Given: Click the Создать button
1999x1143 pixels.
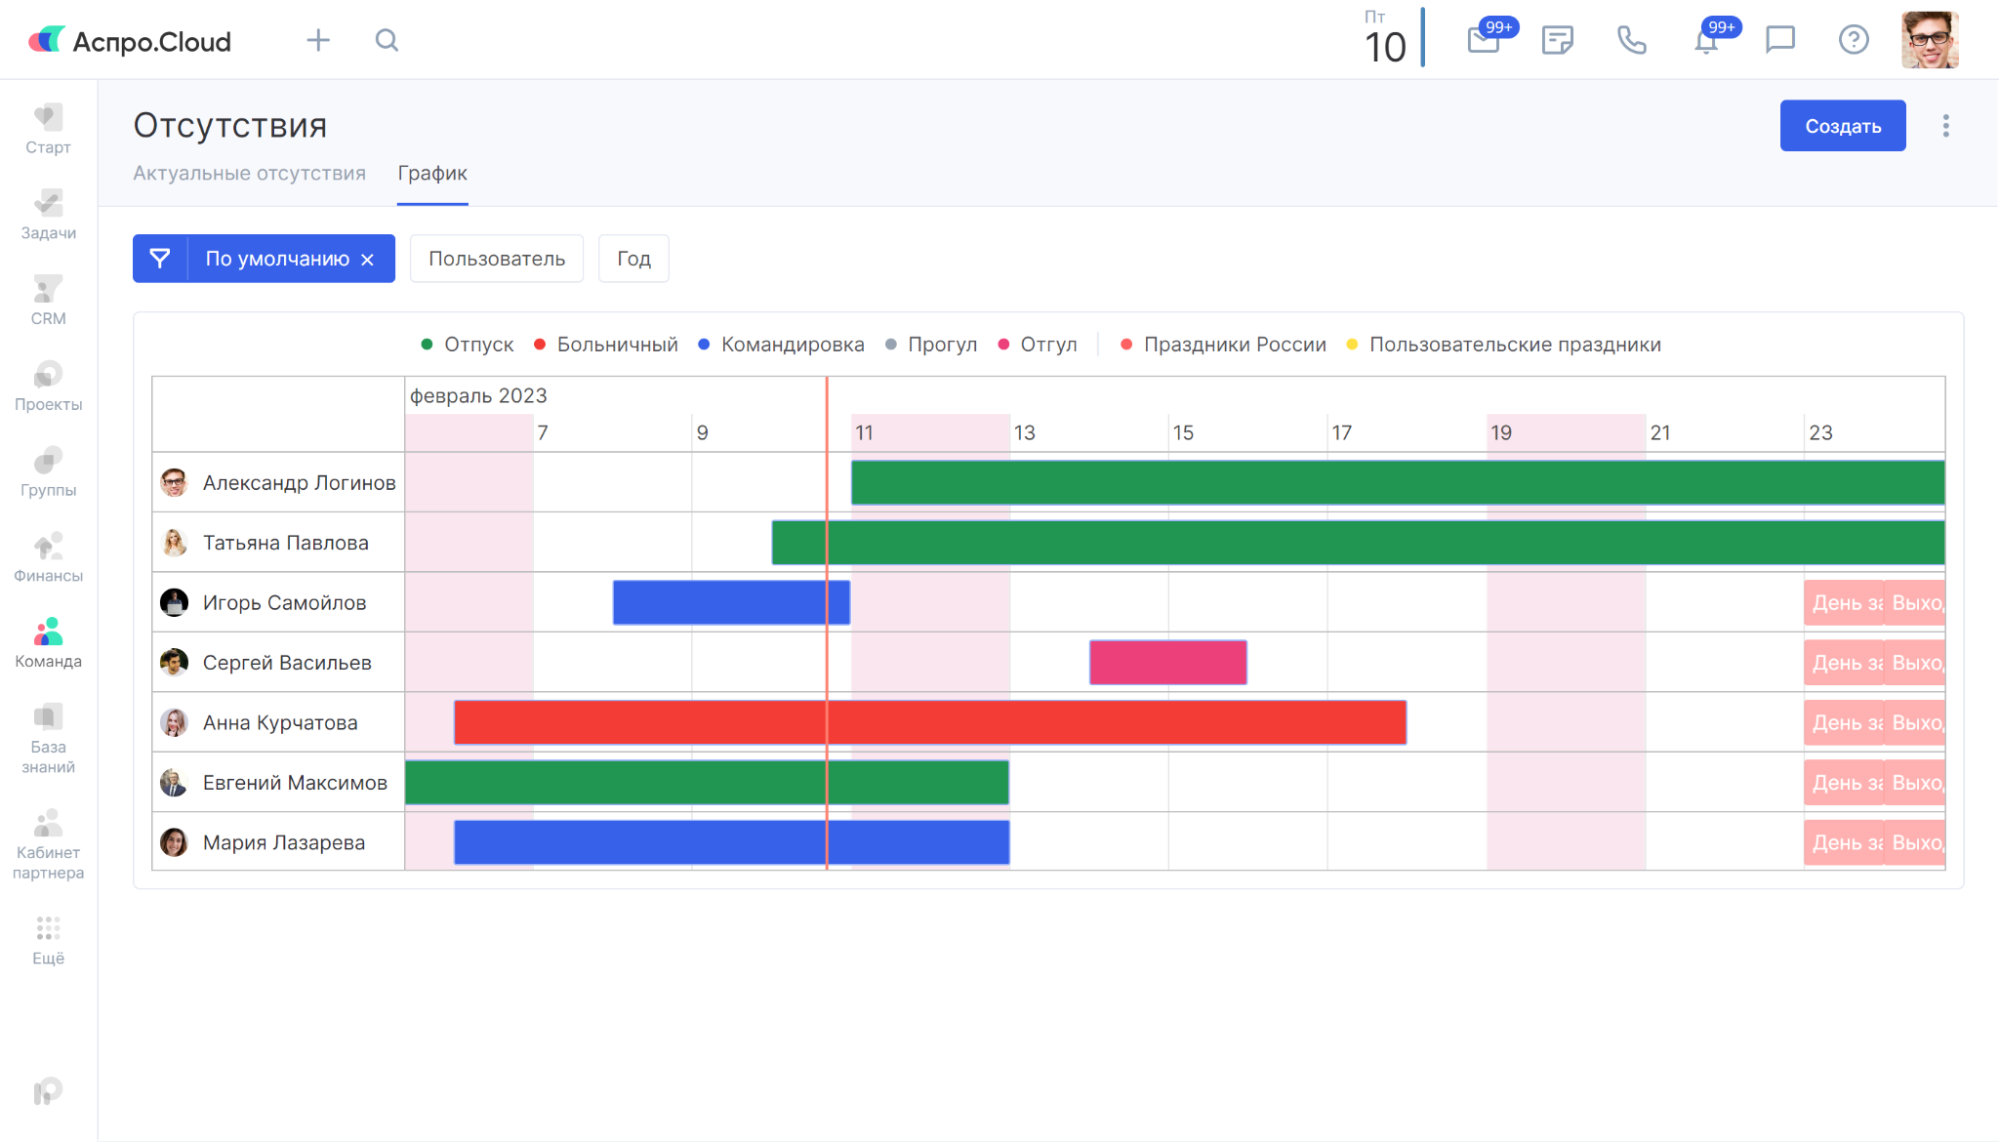Looking at the screenshot, I should coord(1842,126).
